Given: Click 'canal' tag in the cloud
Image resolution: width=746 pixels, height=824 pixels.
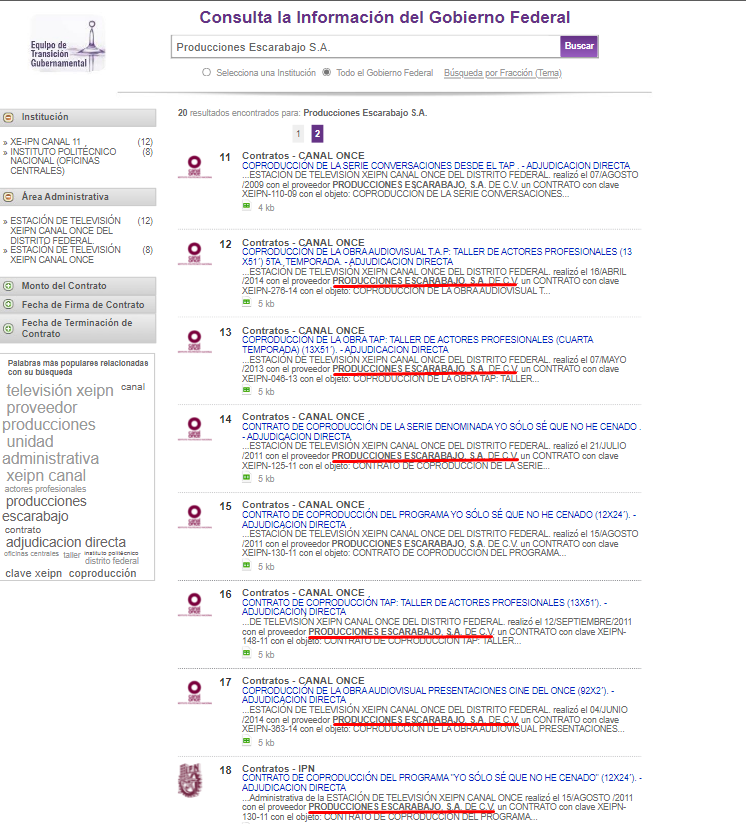Looking at the screenshot, I should (133, 387).
